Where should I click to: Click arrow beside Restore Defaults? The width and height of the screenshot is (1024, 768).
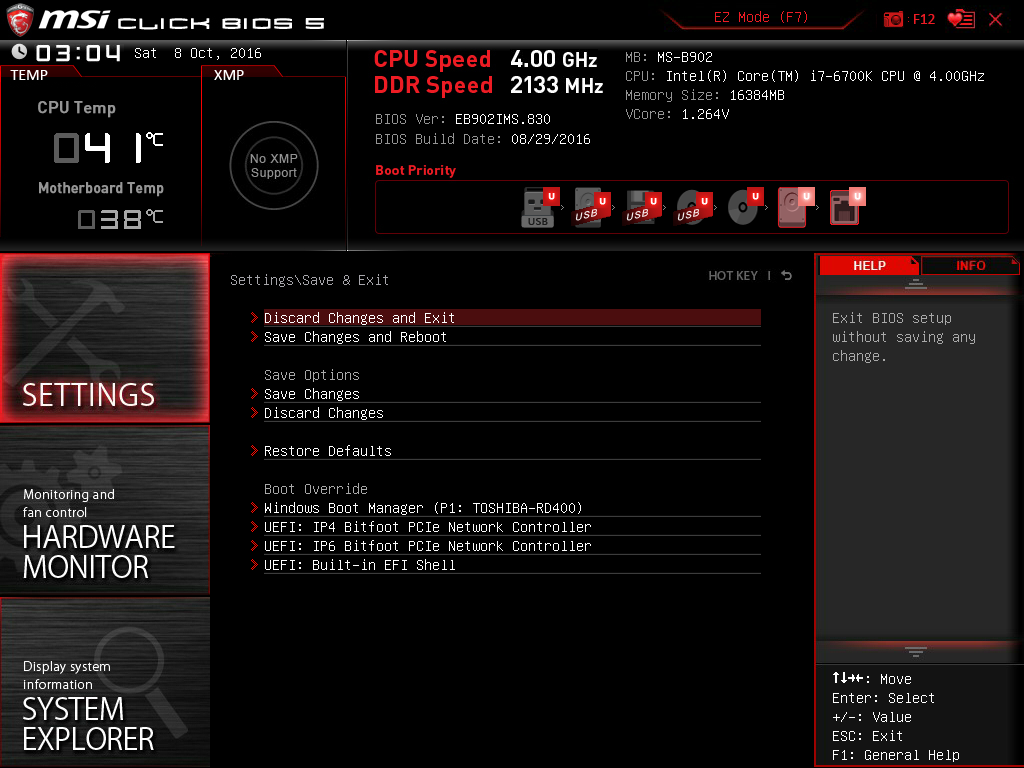(255, 451)
